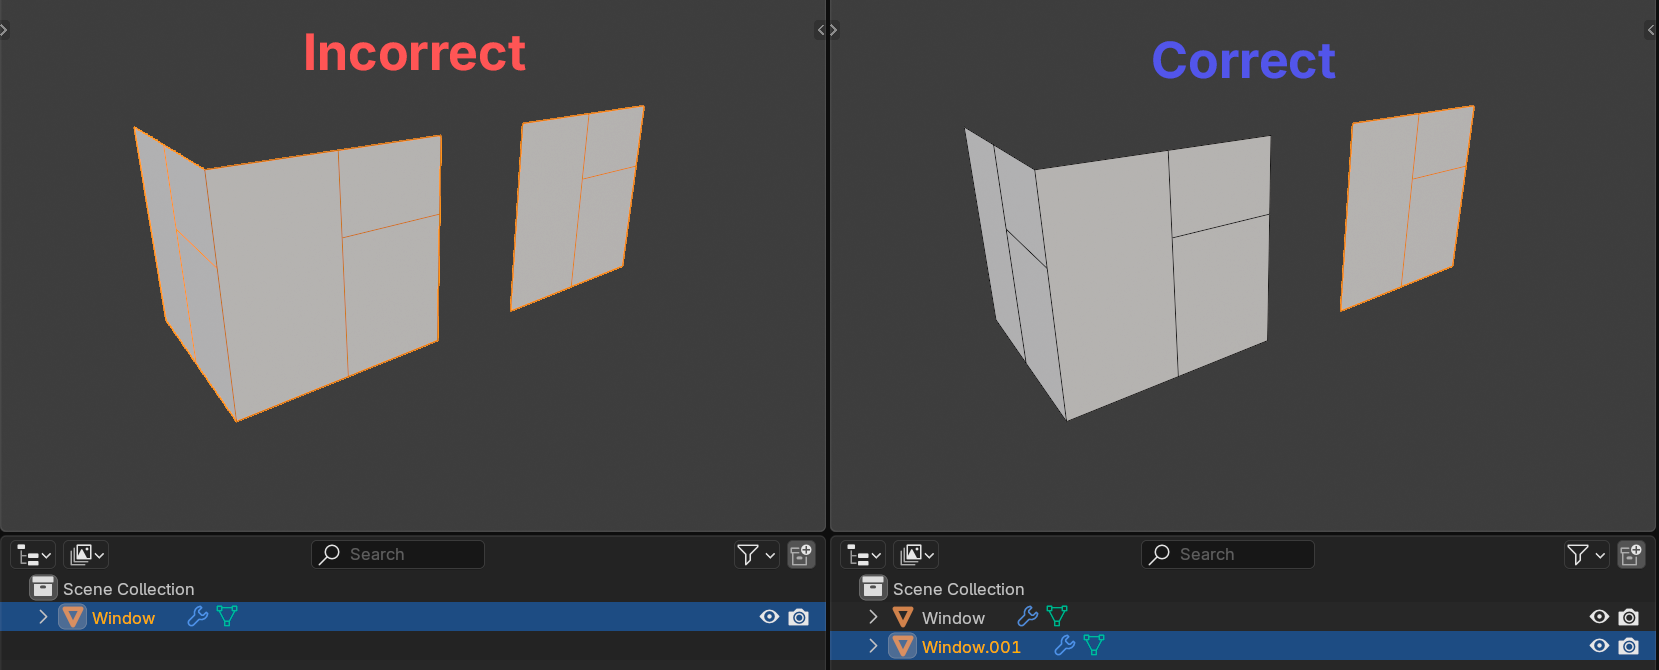Hide right Window object with eye icon
1659x670 pixels.
pos(1599,617)
